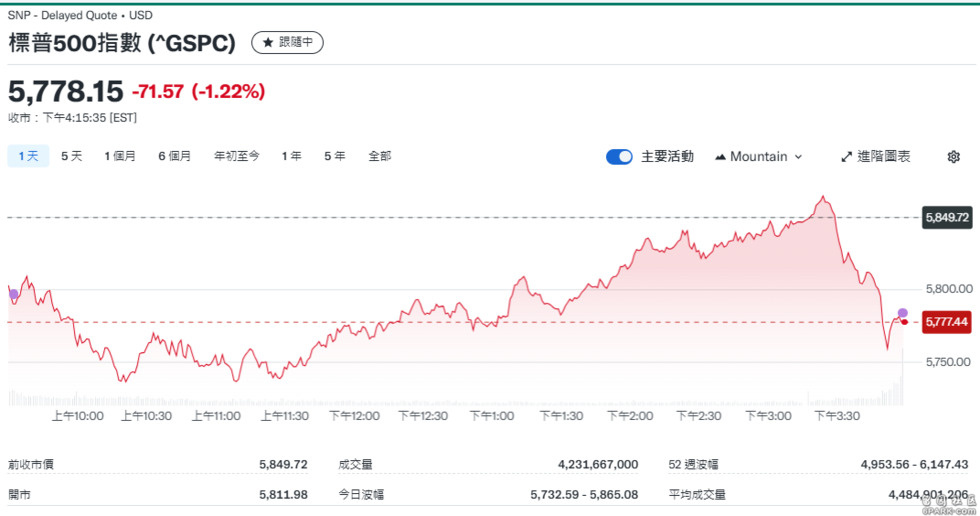Toggle the 主要活動 key events switch

(x=619, y=157)
